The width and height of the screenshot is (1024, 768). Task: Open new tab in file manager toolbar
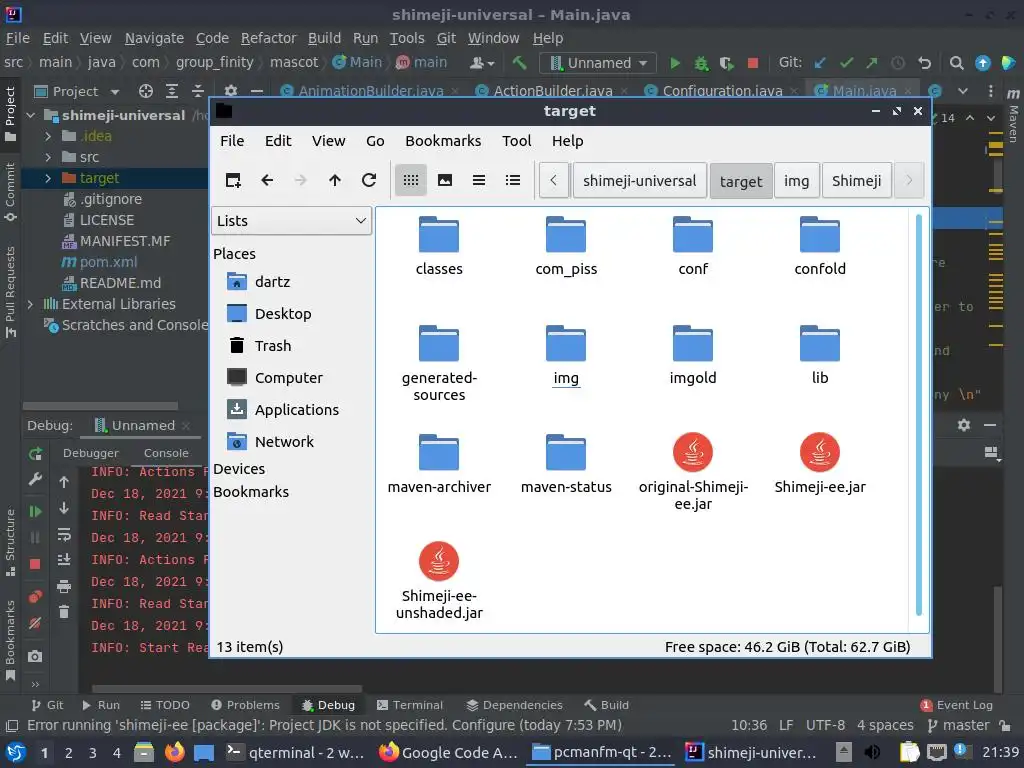click(233, 180)
